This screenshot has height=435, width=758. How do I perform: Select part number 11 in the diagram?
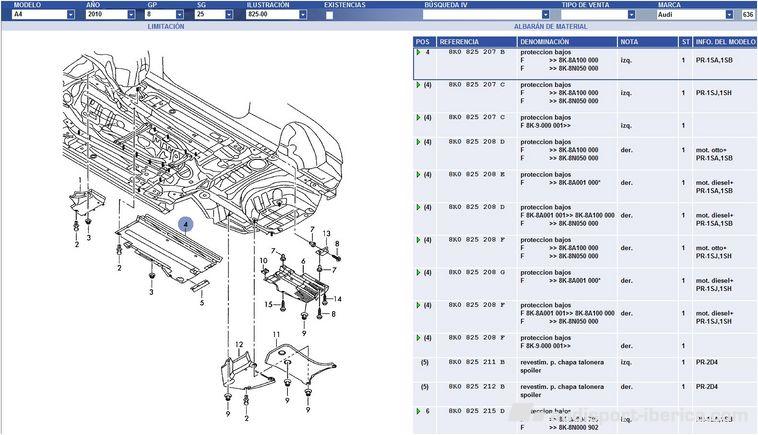pyautogui.click(x=275, y=332)
